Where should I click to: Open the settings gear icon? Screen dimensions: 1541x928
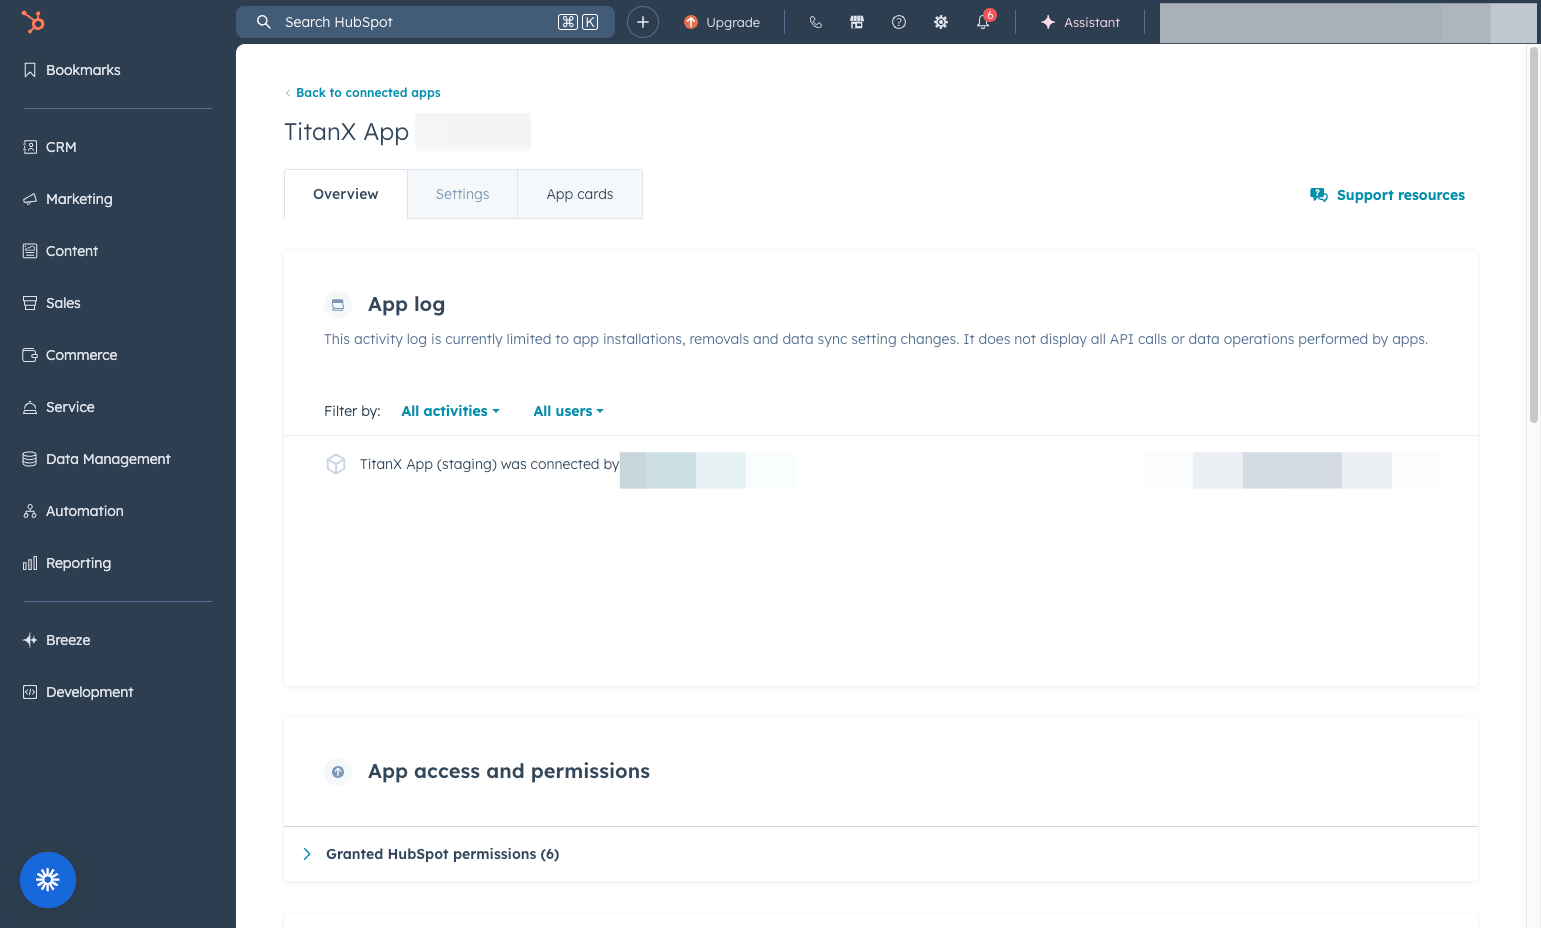(x=941, y=22)
